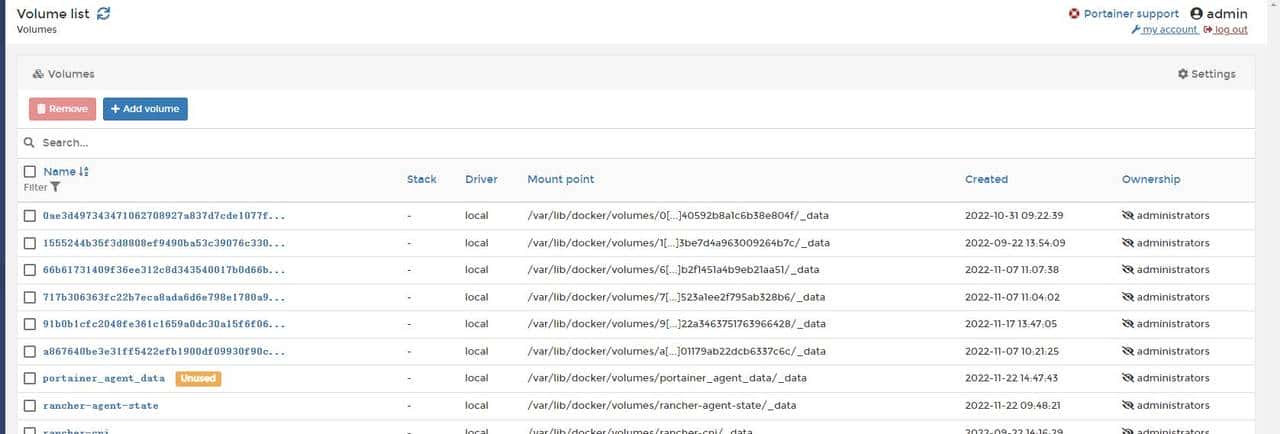
Task: Click ownership eye-slash icon in 2022-09-22 13:54:09 row
Action: click(1128, 243)
